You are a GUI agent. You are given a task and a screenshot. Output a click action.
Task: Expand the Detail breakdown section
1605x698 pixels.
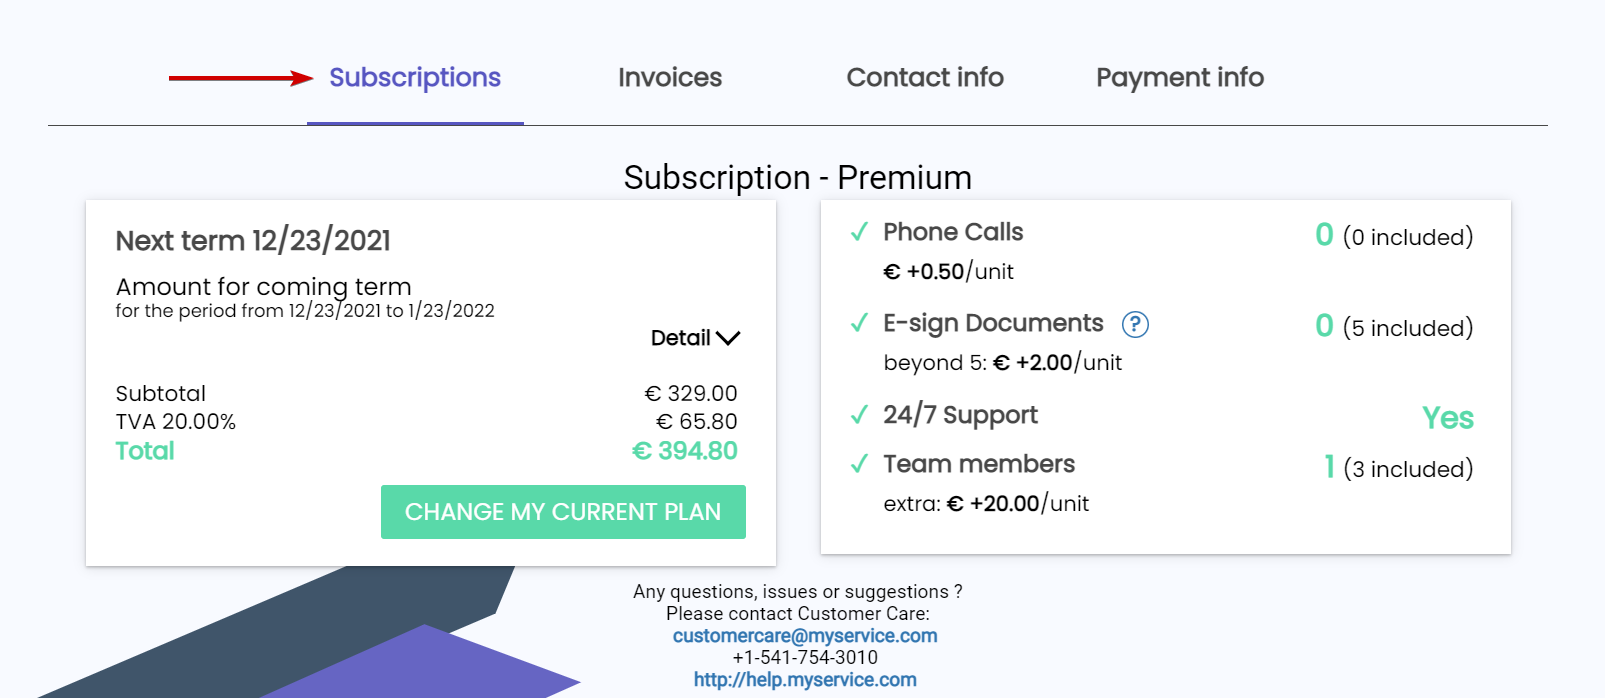click(695, 338)
